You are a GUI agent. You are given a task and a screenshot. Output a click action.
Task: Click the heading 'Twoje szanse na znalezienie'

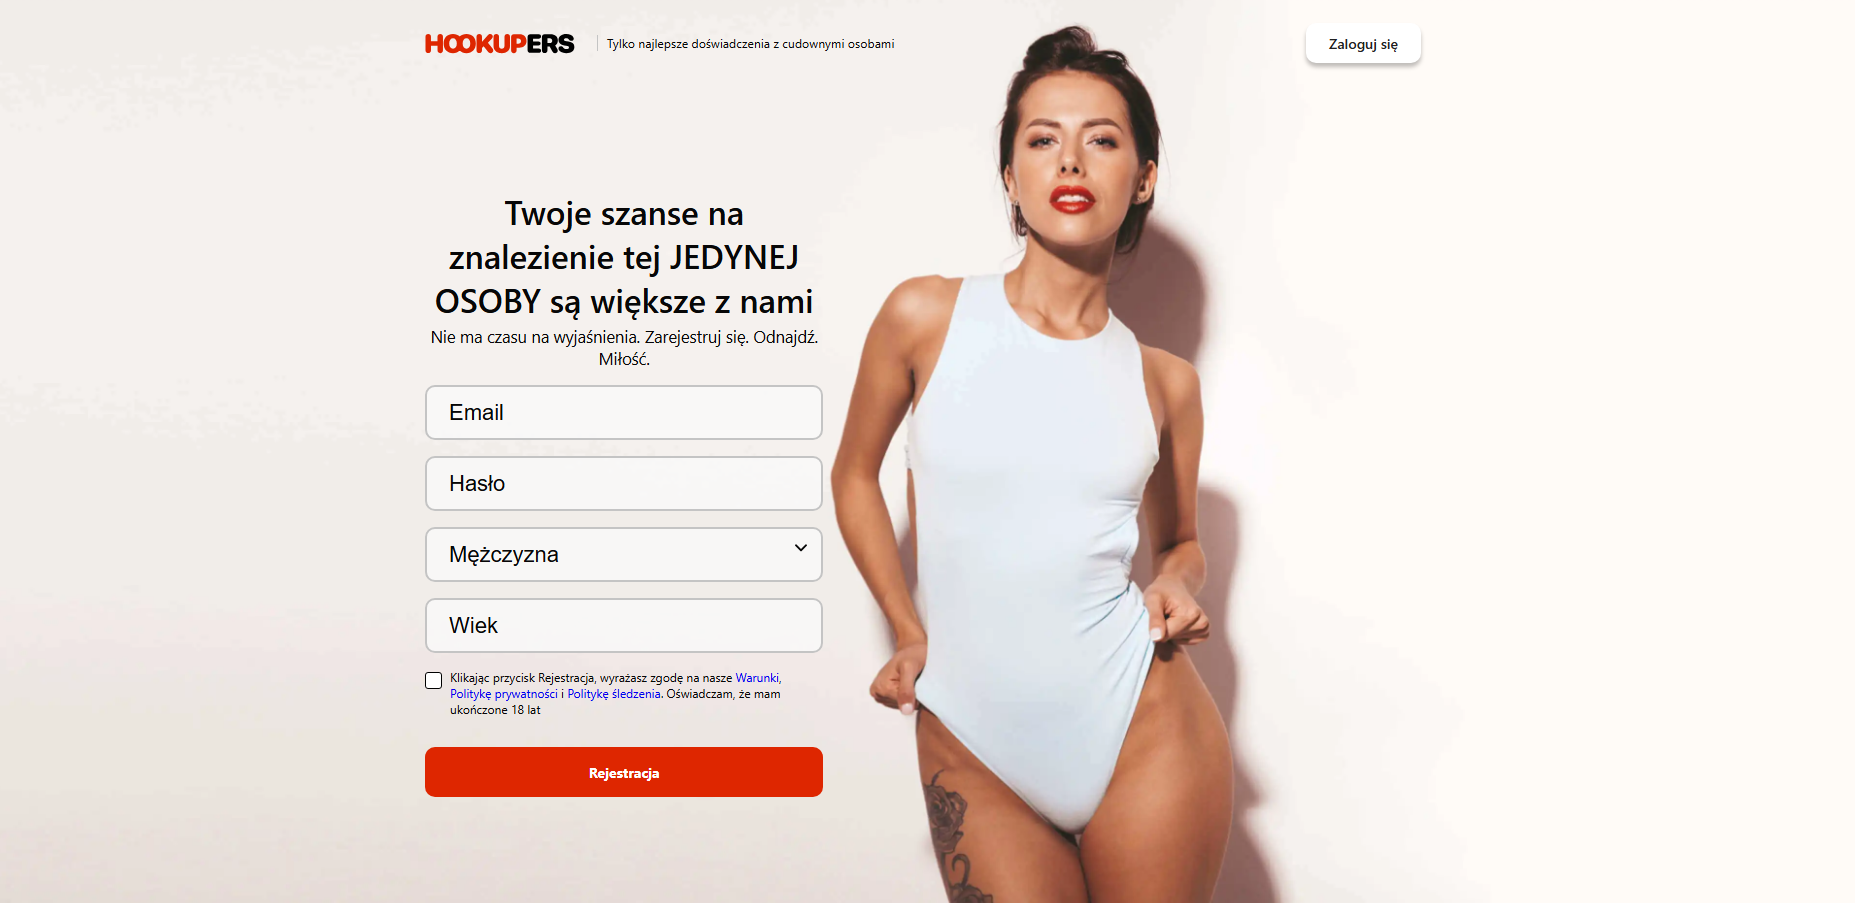pos(624,257)
